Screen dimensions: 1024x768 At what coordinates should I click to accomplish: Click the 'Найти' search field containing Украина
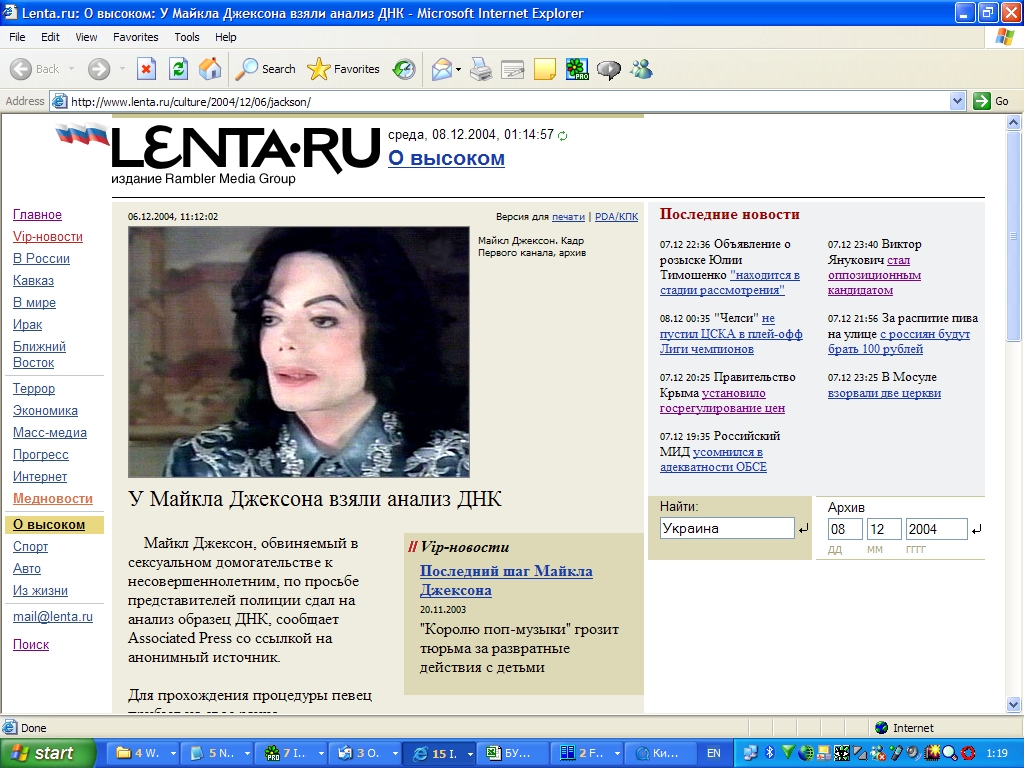(x=726, y=528)
